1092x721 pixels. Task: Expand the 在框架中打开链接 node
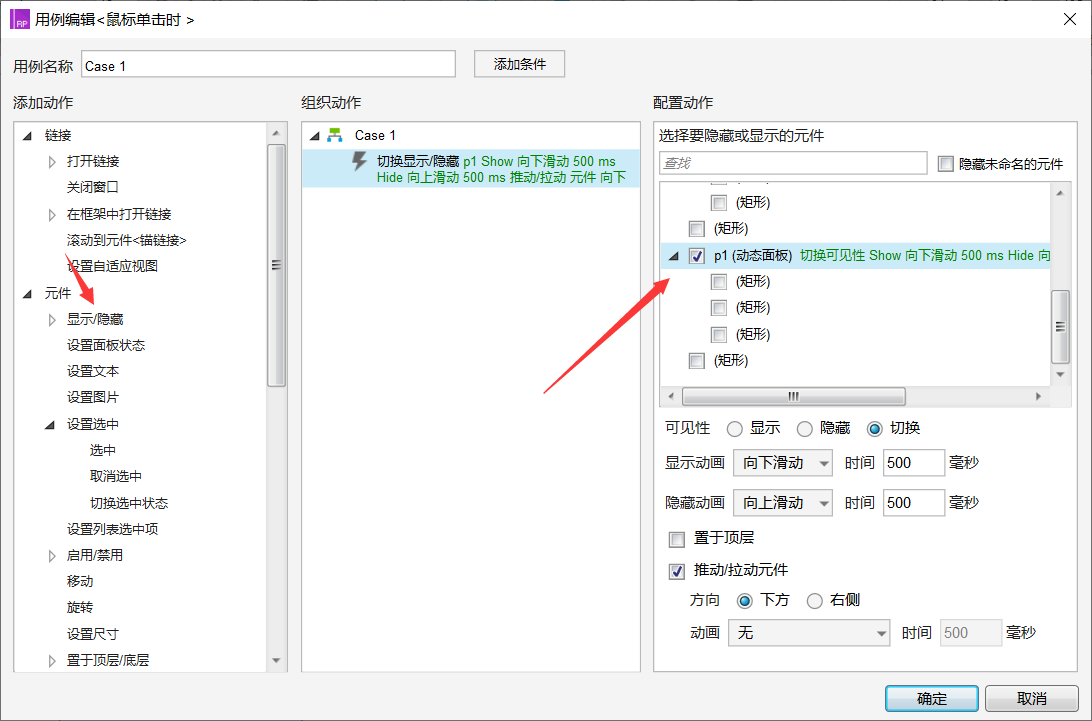[52, 215]
